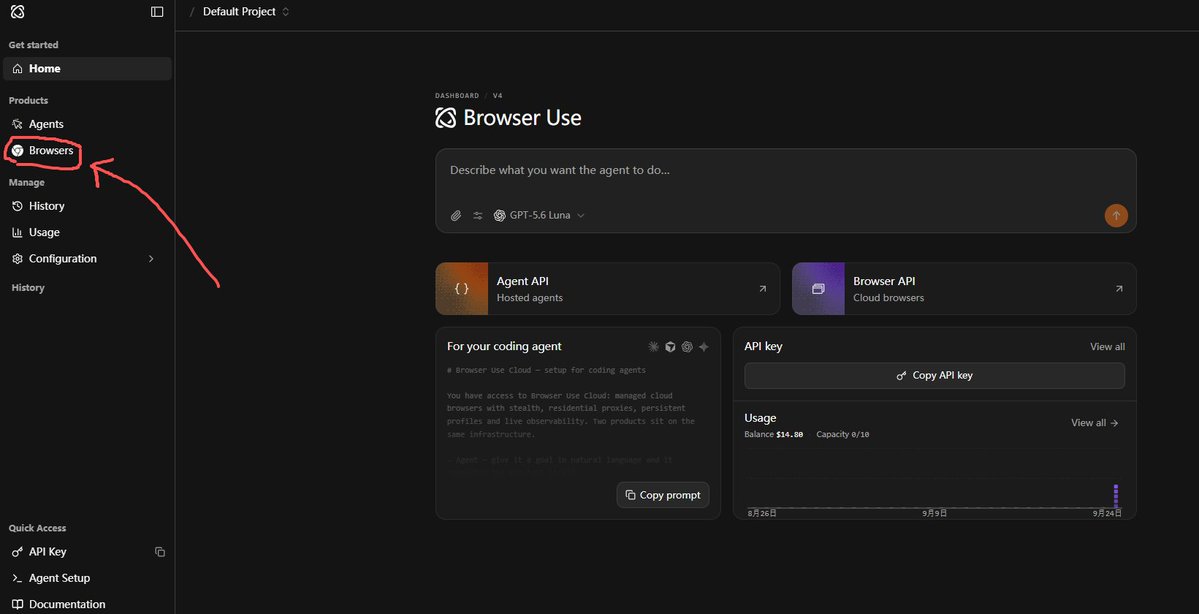Image resolution: width=1199 pixels, height=614 pixels.
Task: Focus the agent prompt description field
Action: [786, 171]
